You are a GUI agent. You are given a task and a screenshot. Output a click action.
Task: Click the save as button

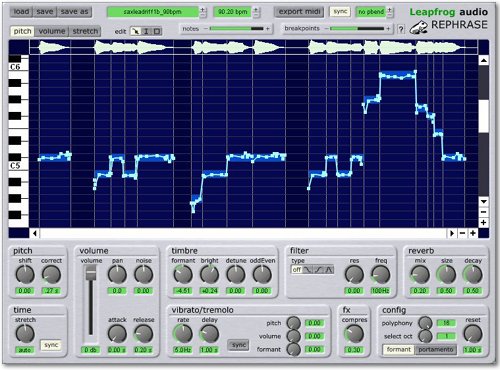[x=74, y=12]
